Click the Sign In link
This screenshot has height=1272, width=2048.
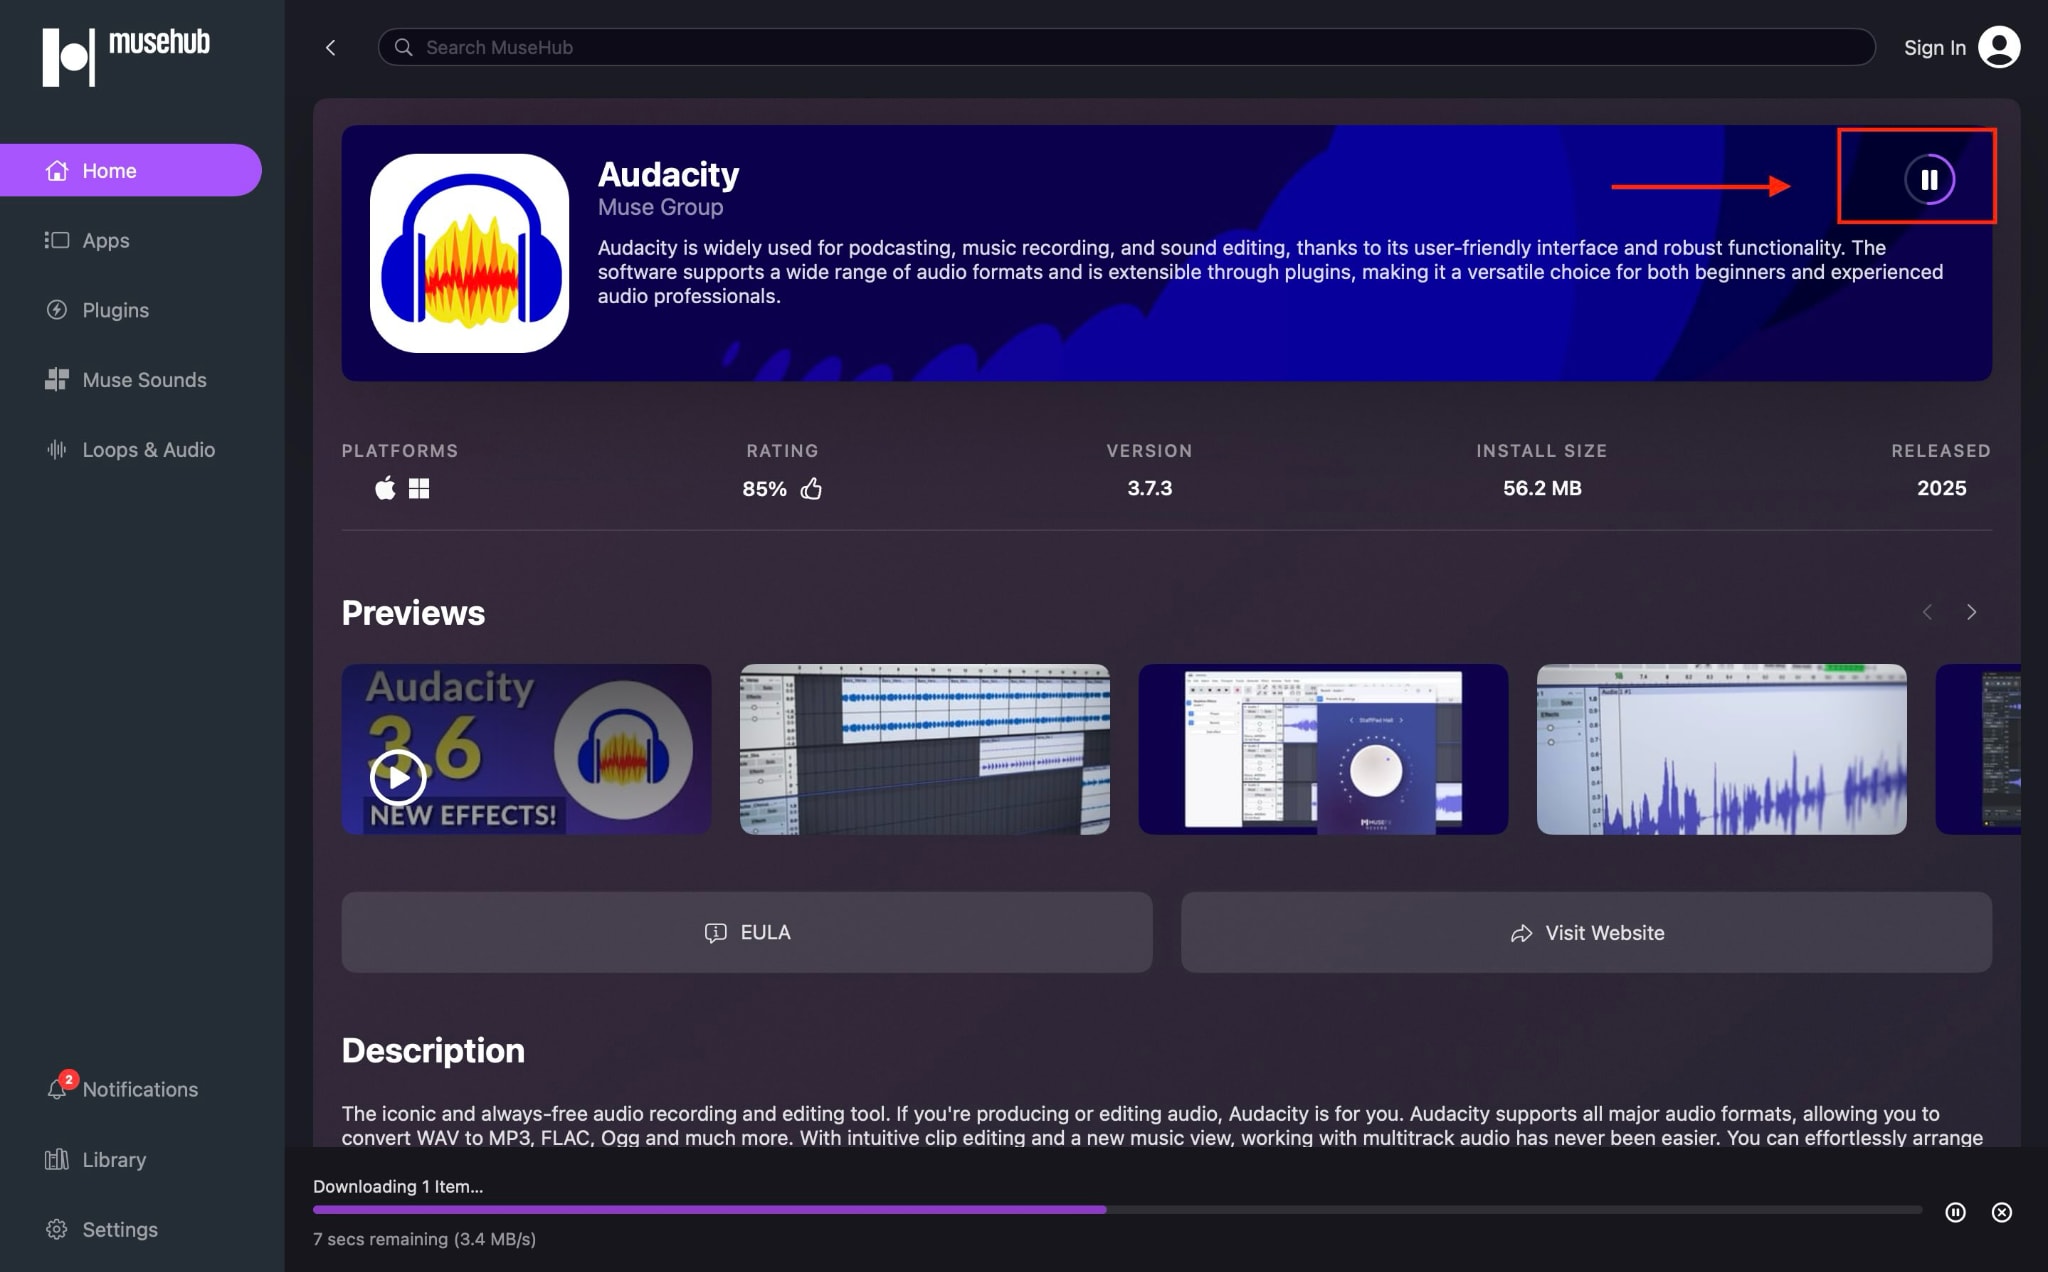tap(1934, 47)
